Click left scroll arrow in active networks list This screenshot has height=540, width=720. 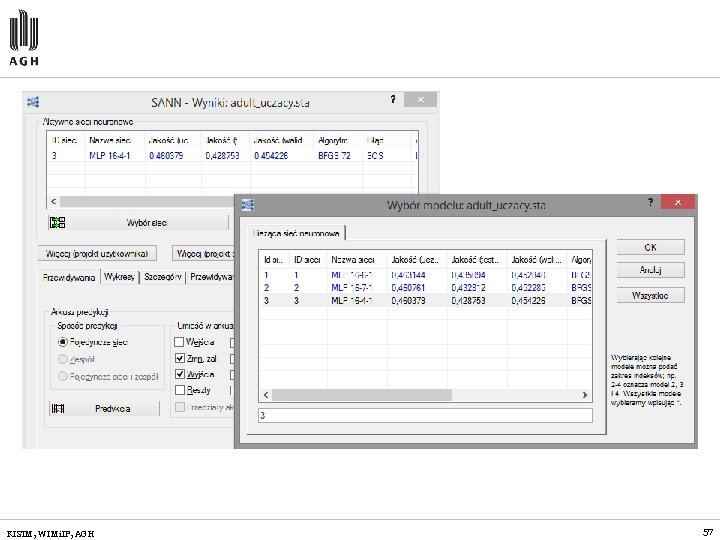coord(54,201)
